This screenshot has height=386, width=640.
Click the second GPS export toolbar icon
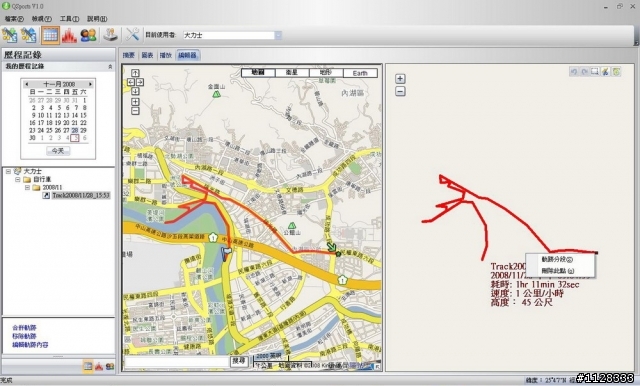coord(29,35)
